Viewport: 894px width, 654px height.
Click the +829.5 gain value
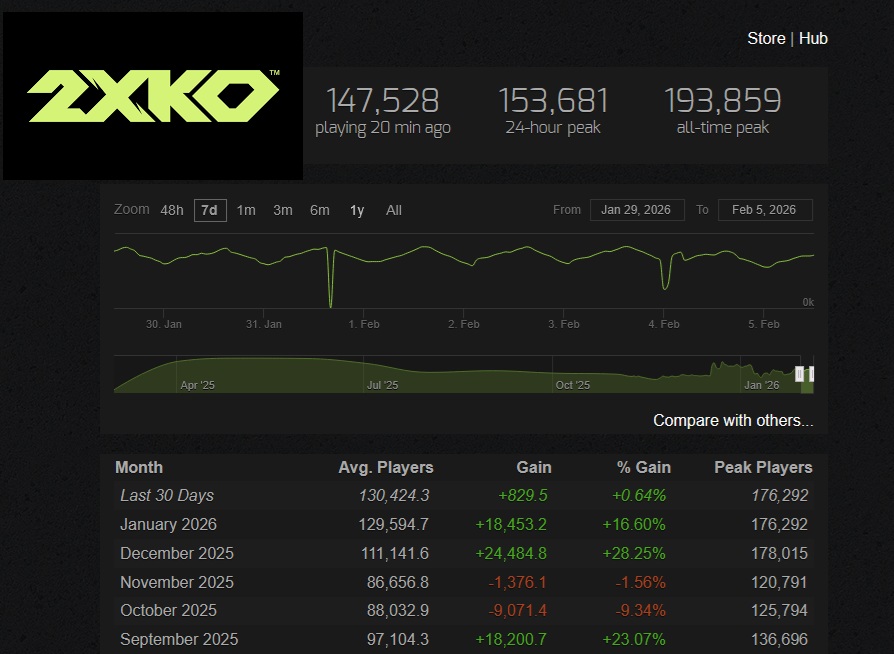(x=523, y=495)
